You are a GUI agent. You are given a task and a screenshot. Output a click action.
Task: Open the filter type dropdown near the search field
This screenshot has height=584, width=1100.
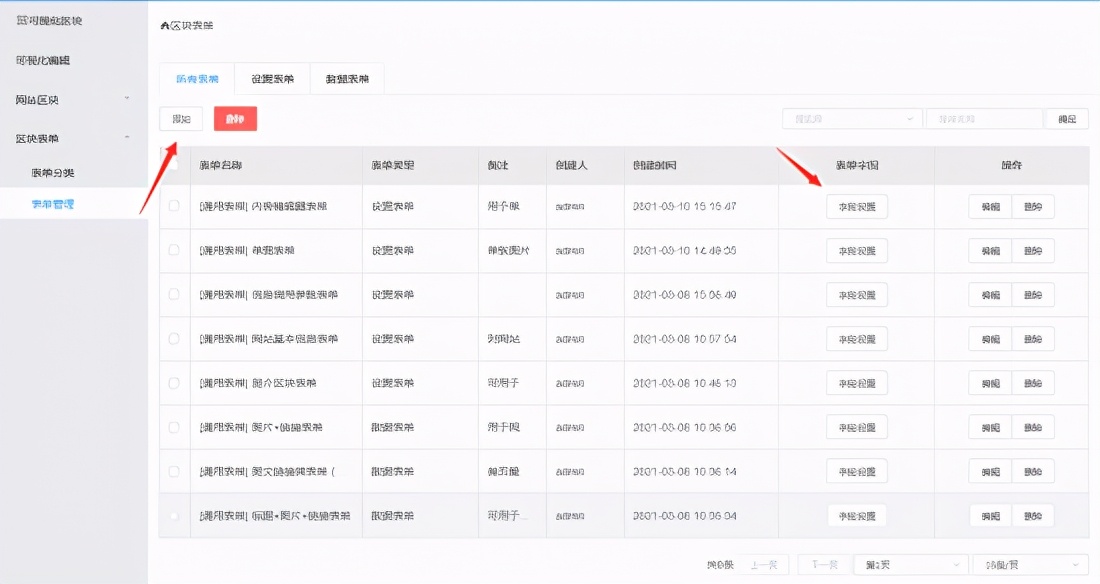pyautogui.click(x=851, y=118)
